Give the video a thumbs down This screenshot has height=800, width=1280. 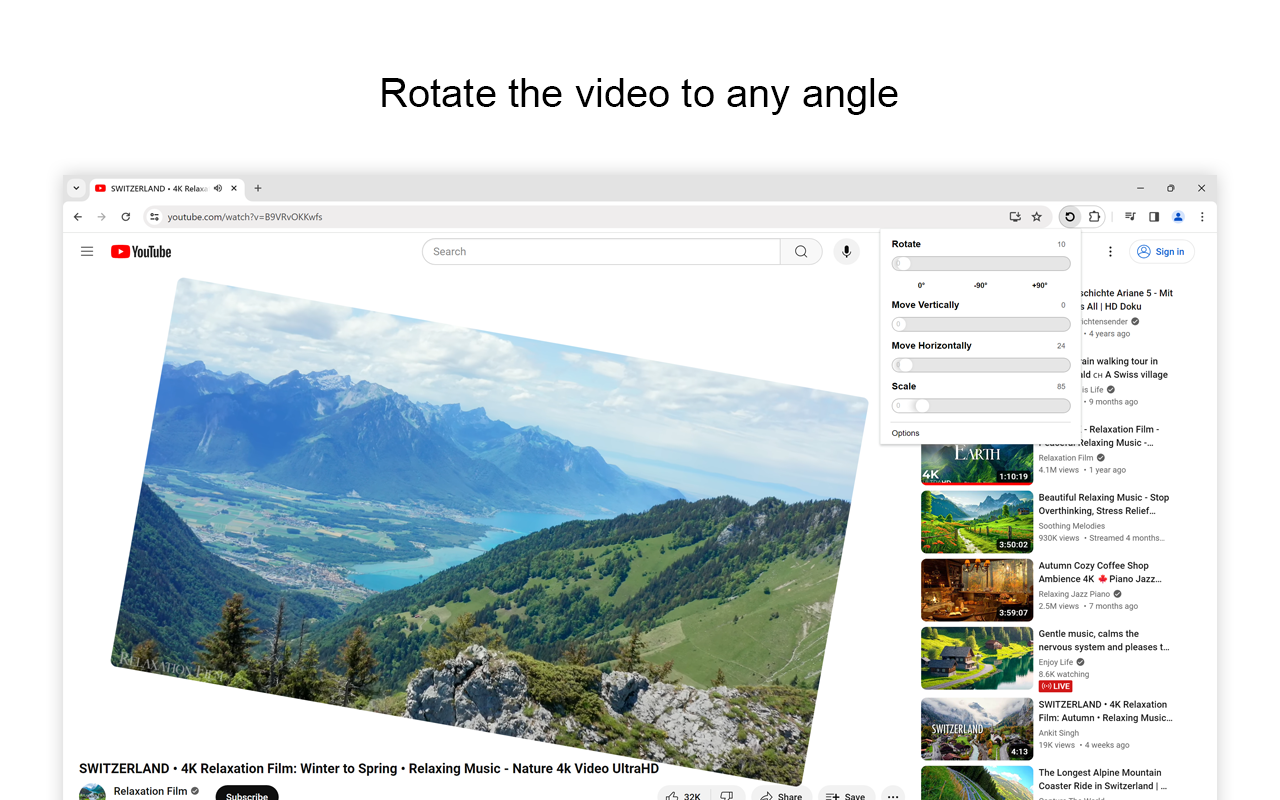[x=728, y=794]
